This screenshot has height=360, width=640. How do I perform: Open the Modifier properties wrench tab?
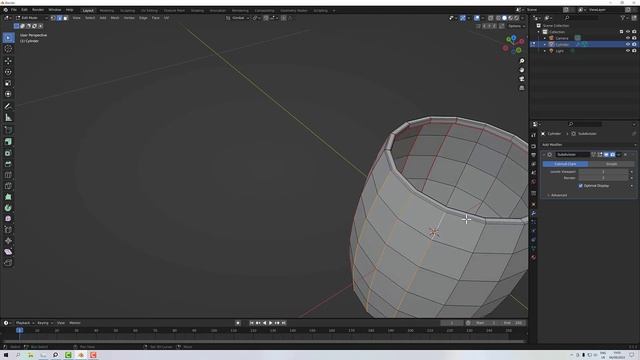tap(533, 213)
